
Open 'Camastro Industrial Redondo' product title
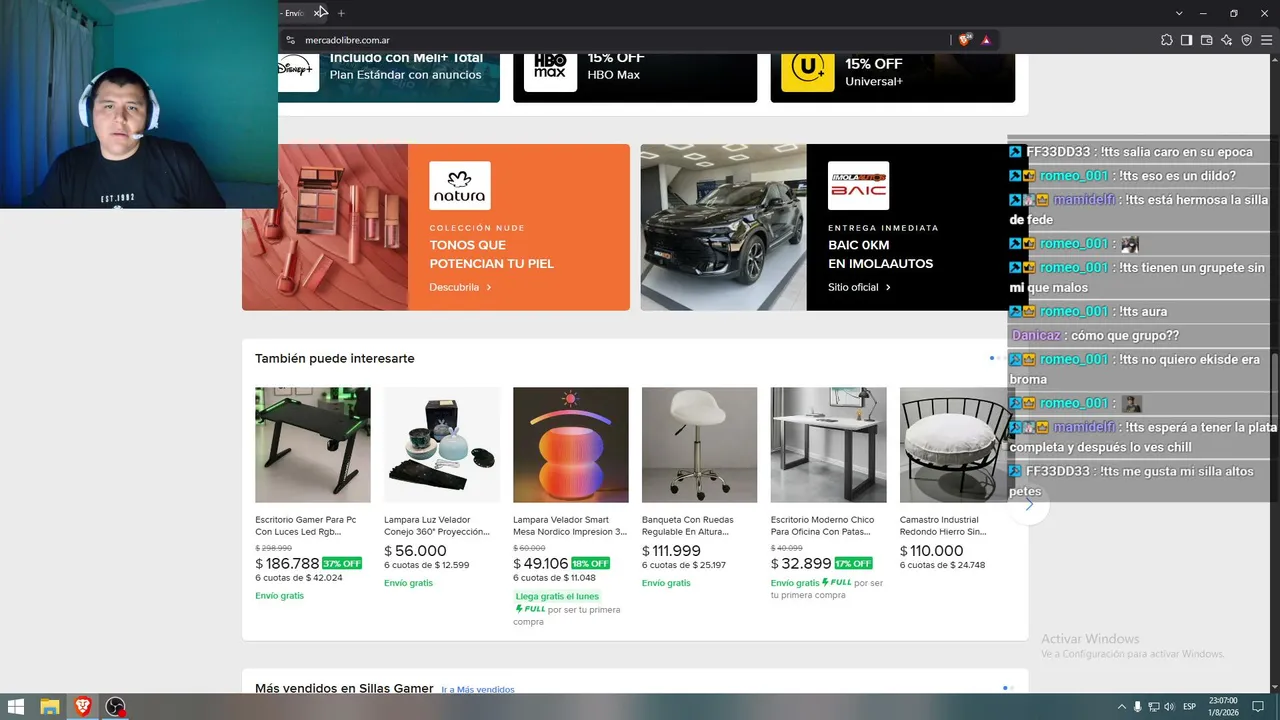pos(944,526)
